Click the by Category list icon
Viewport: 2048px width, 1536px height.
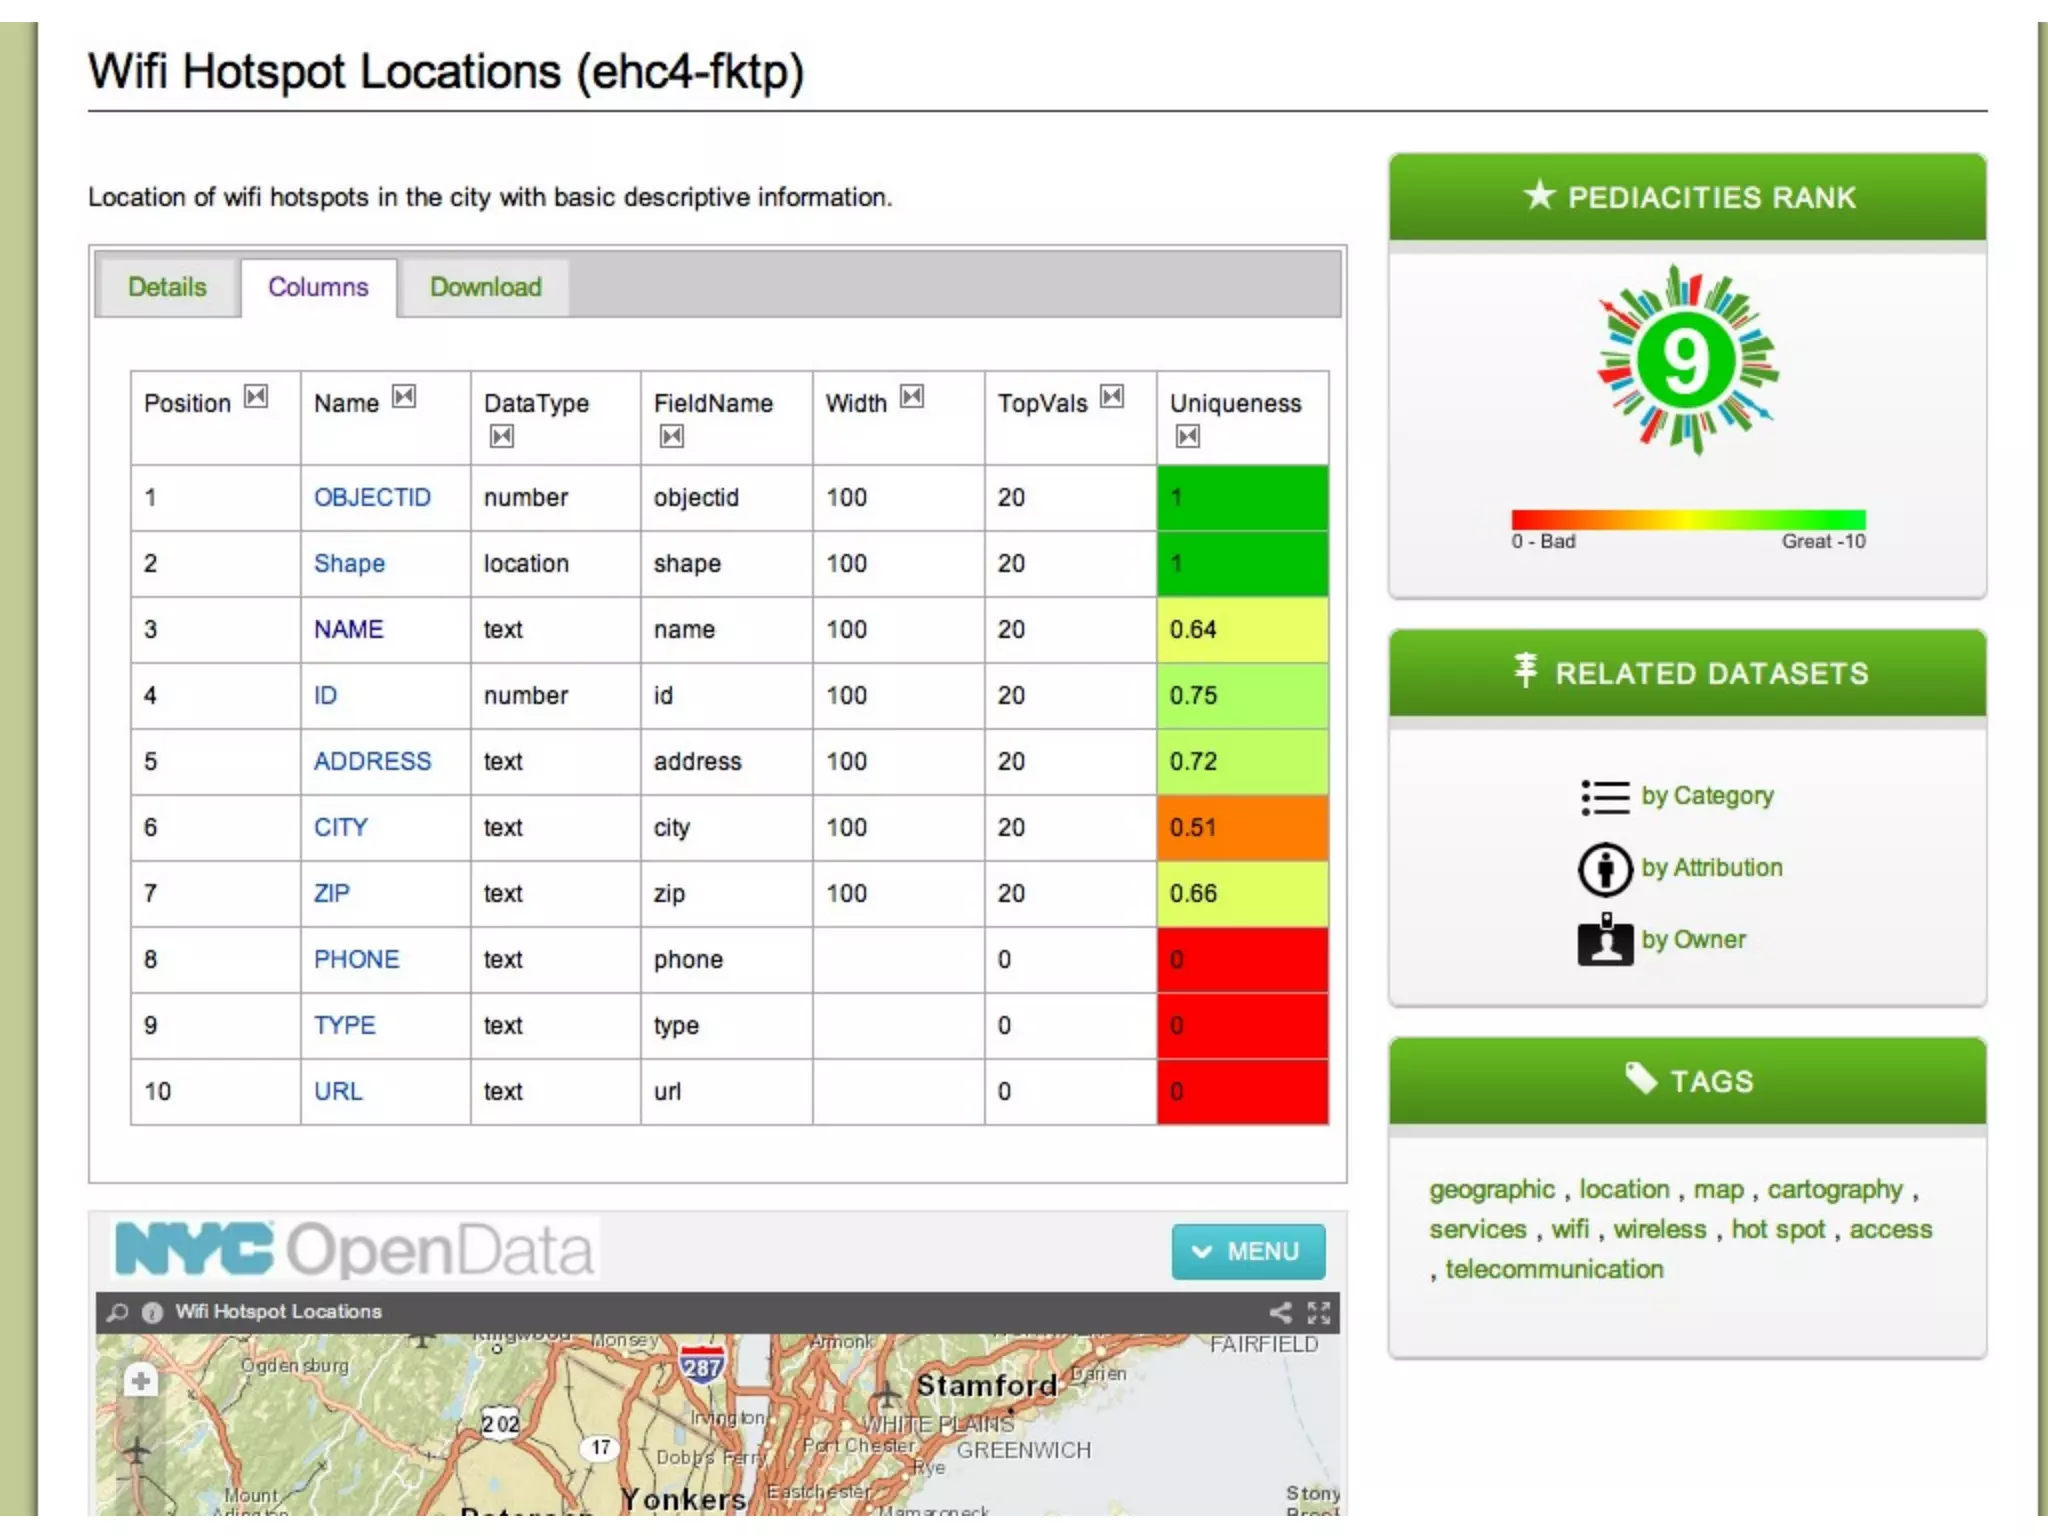(1604, 797)
